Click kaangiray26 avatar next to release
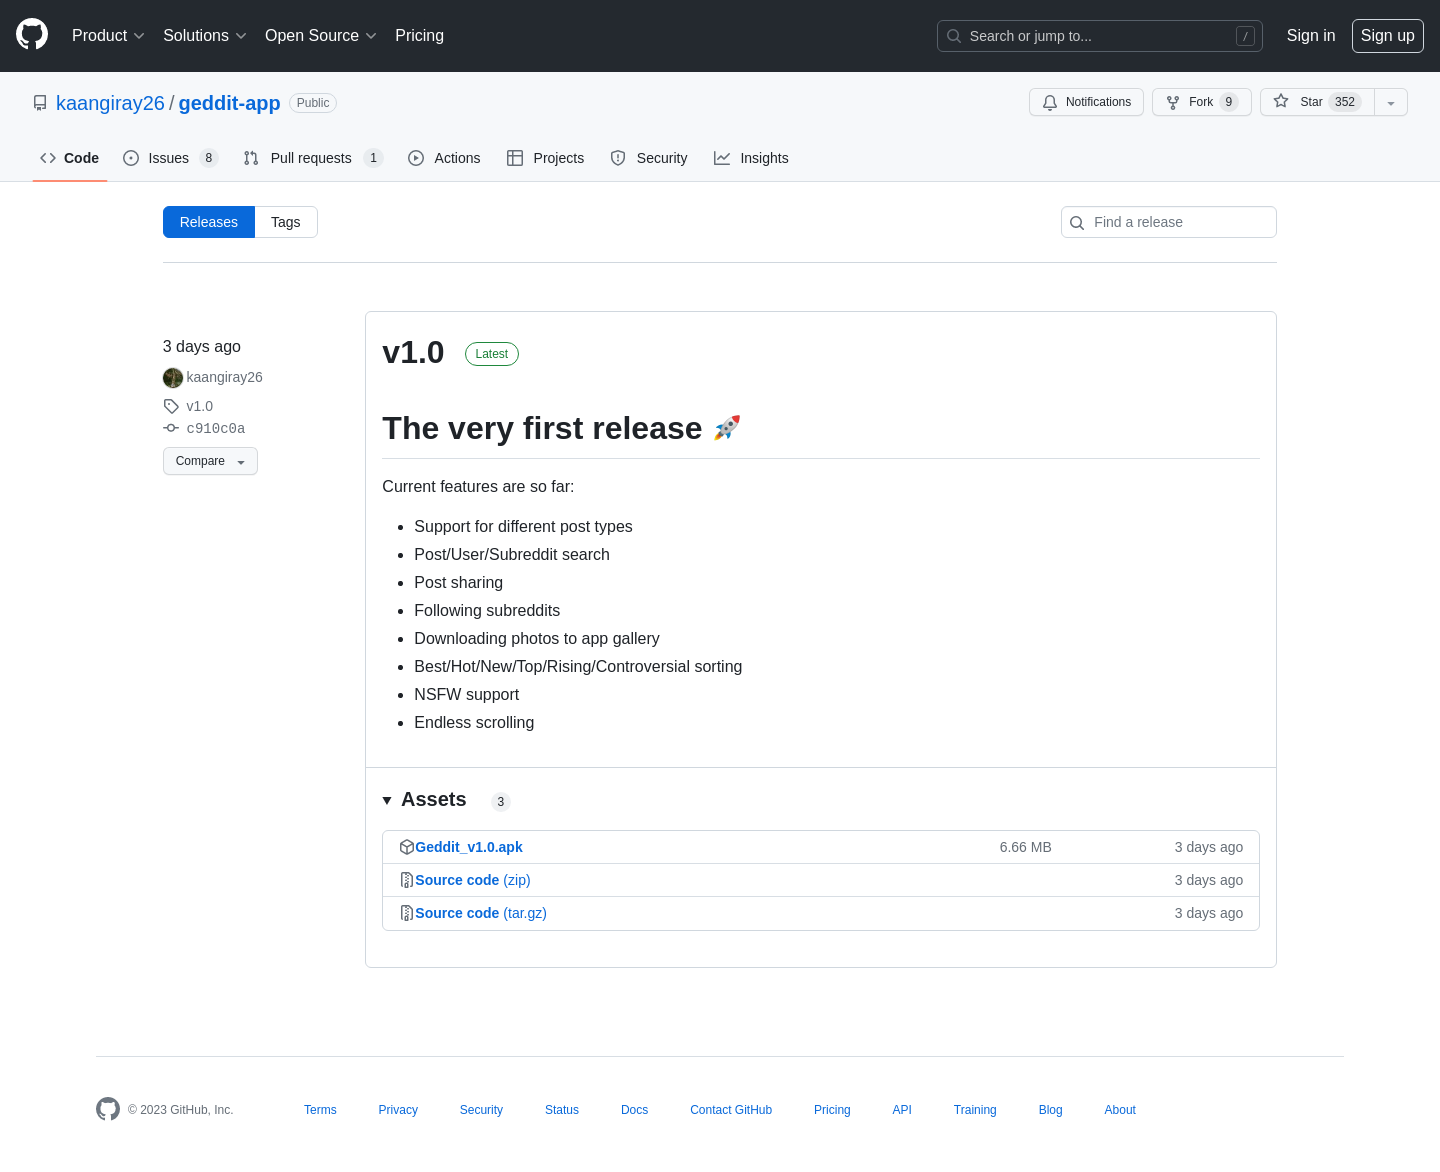1440x1172 pixels. (x=173, y=378)
